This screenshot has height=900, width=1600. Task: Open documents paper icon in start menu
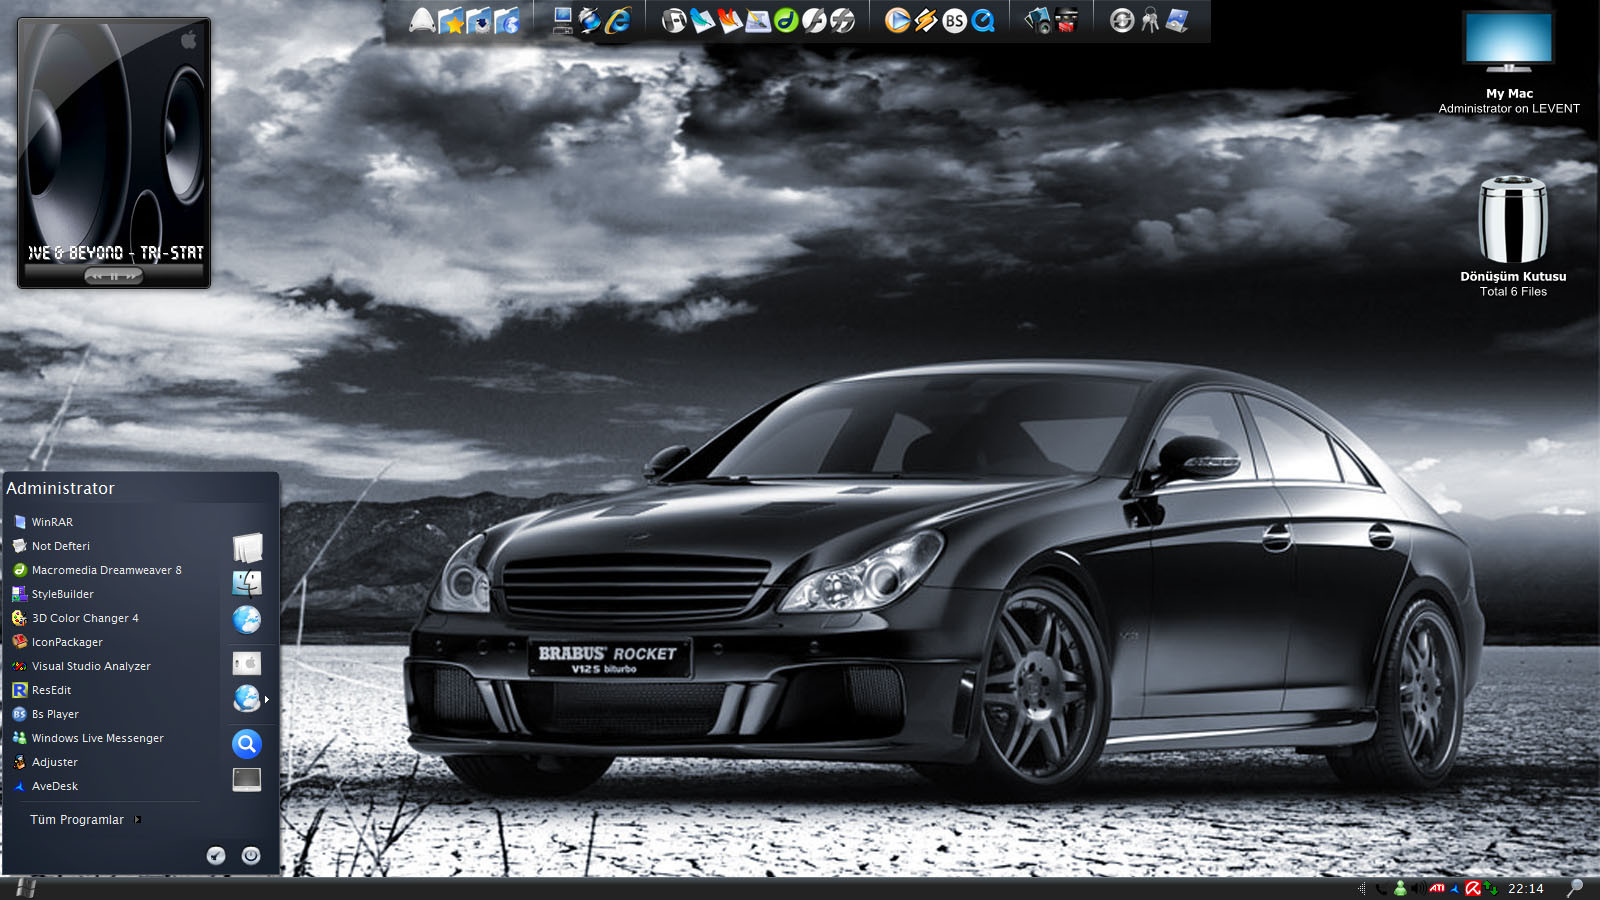click(247, 547)
